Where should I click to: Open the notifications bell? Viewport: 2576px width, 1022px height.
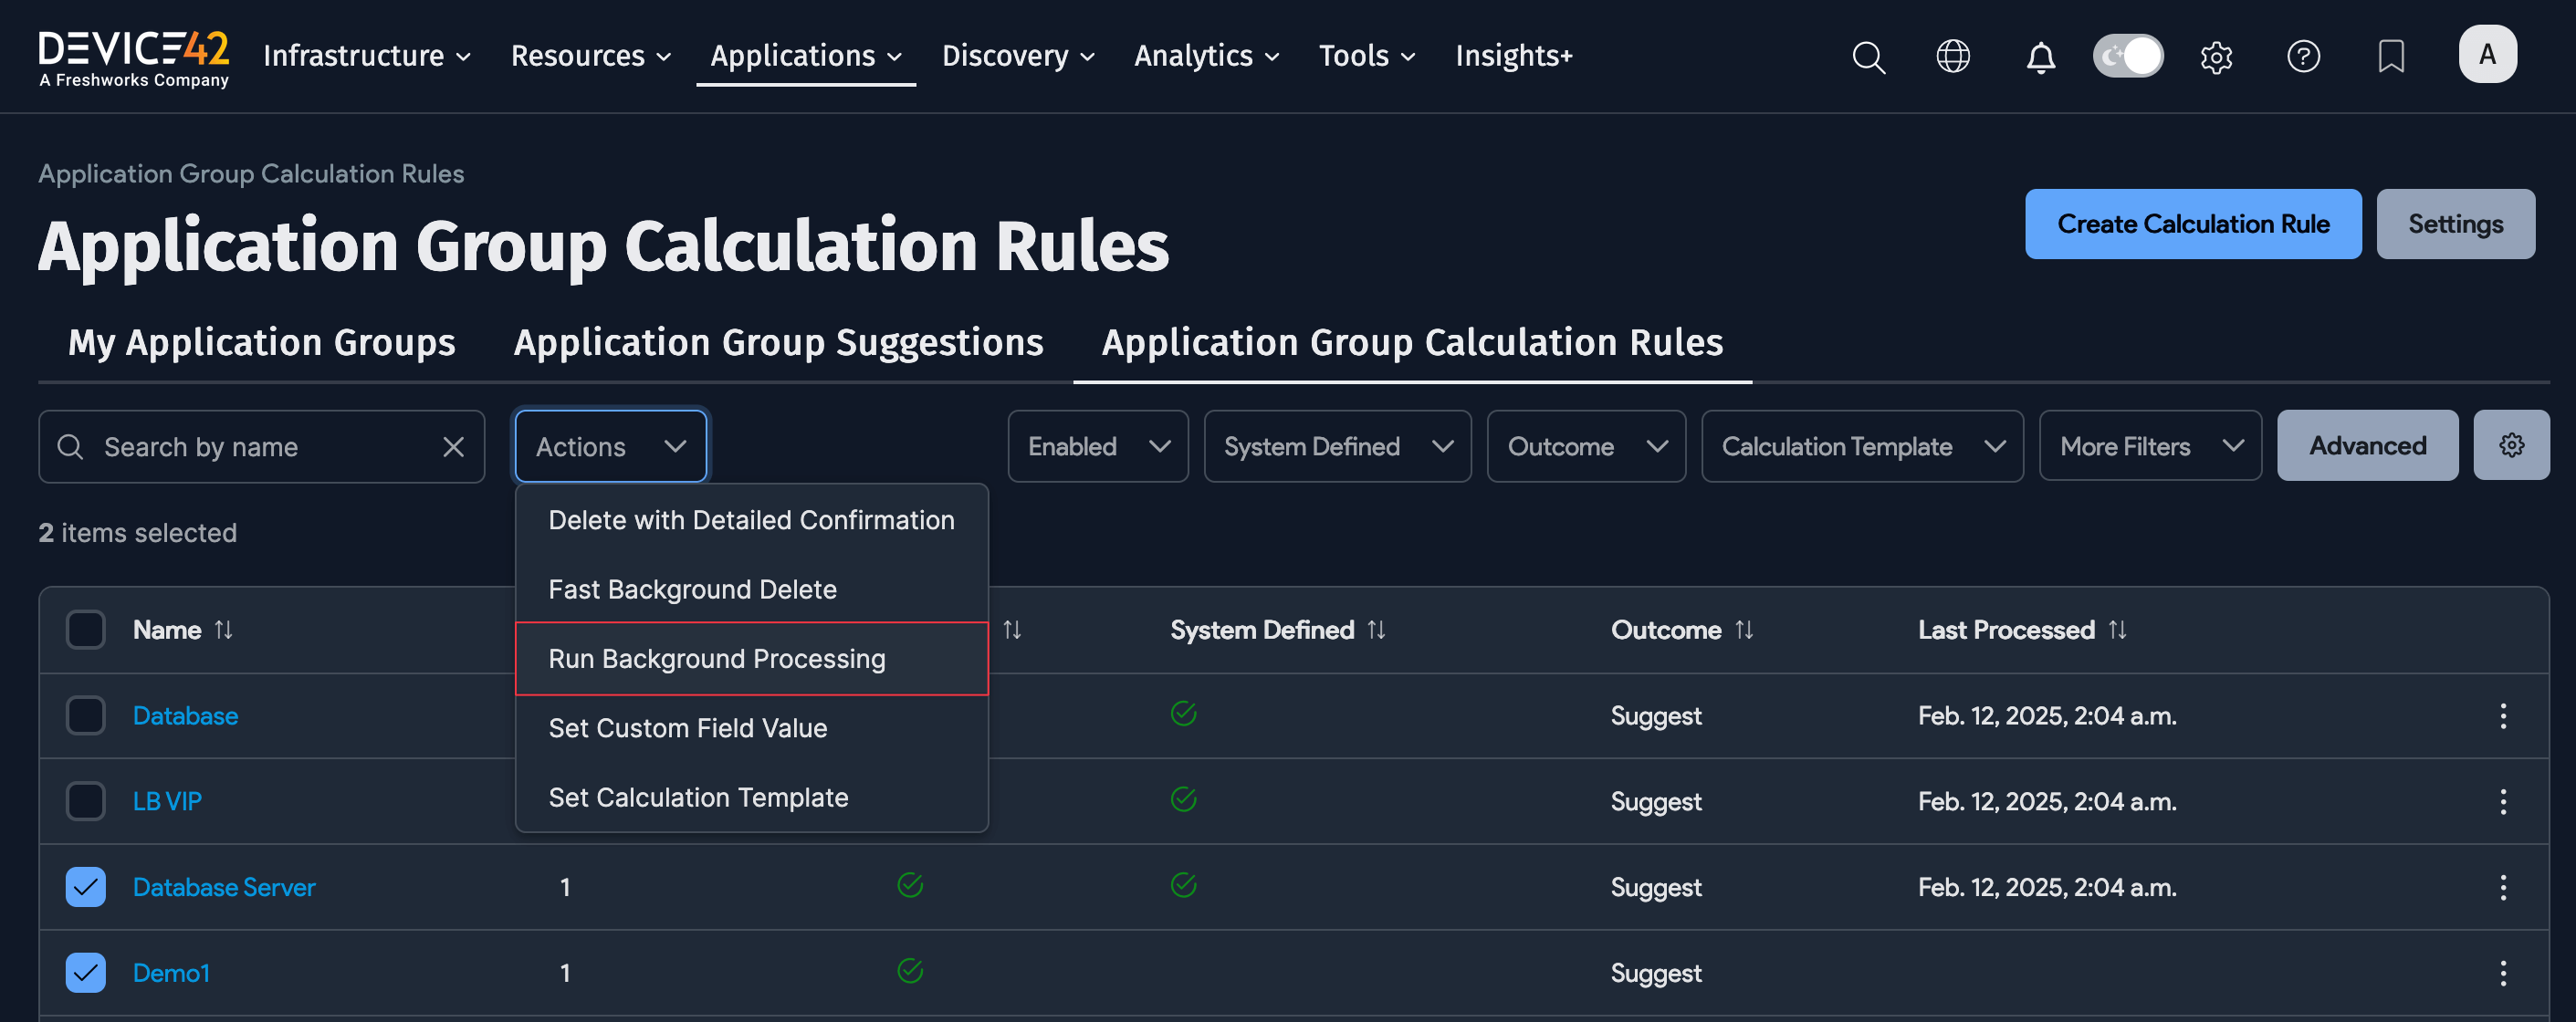coord(2040,57)
